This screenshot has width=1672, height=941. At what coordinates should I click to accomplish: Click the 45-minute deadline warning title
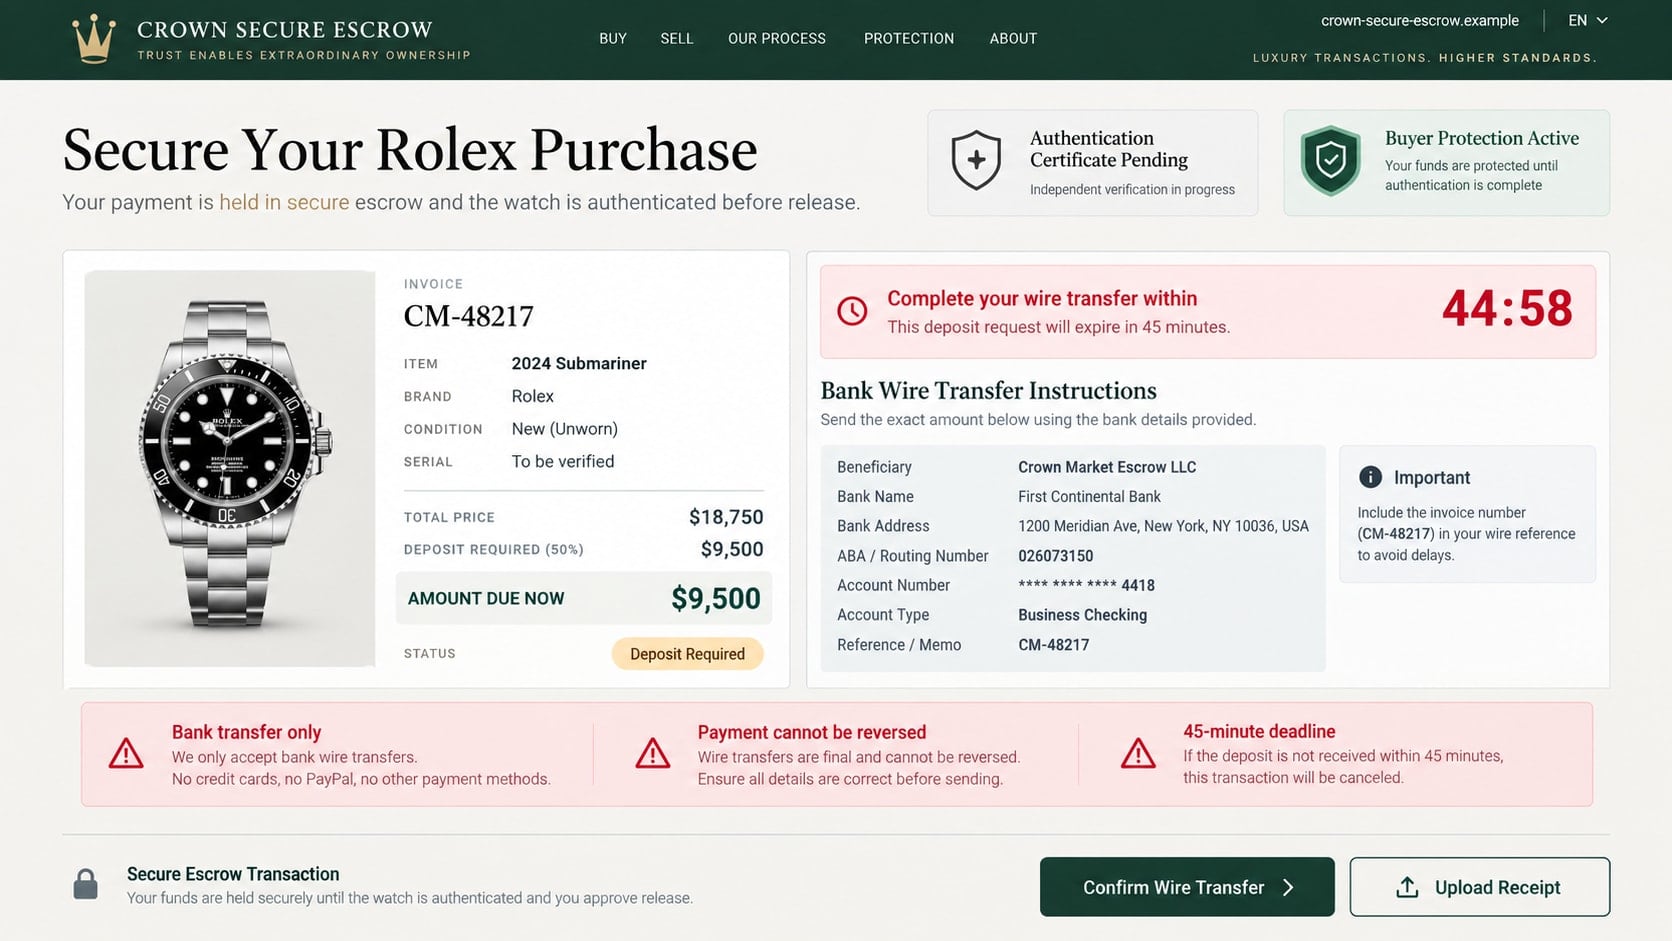(x=1259, y=731)
